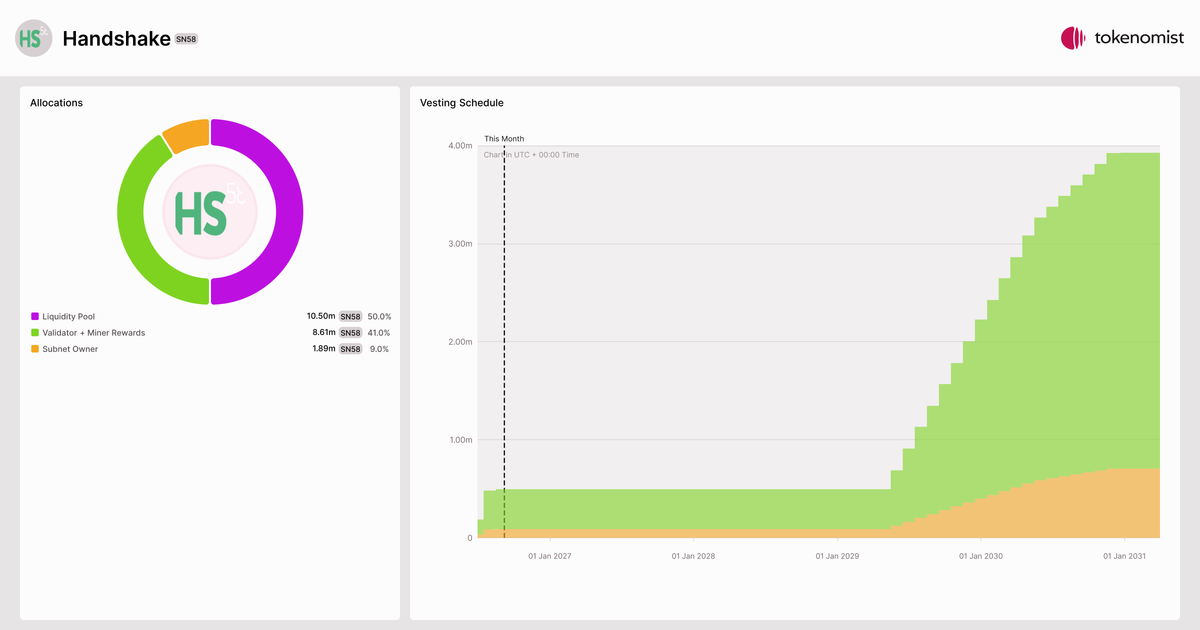Select the orange Subnet Owner legend swatch
Screen dimensions: 1200x630
tap(35, 349)
